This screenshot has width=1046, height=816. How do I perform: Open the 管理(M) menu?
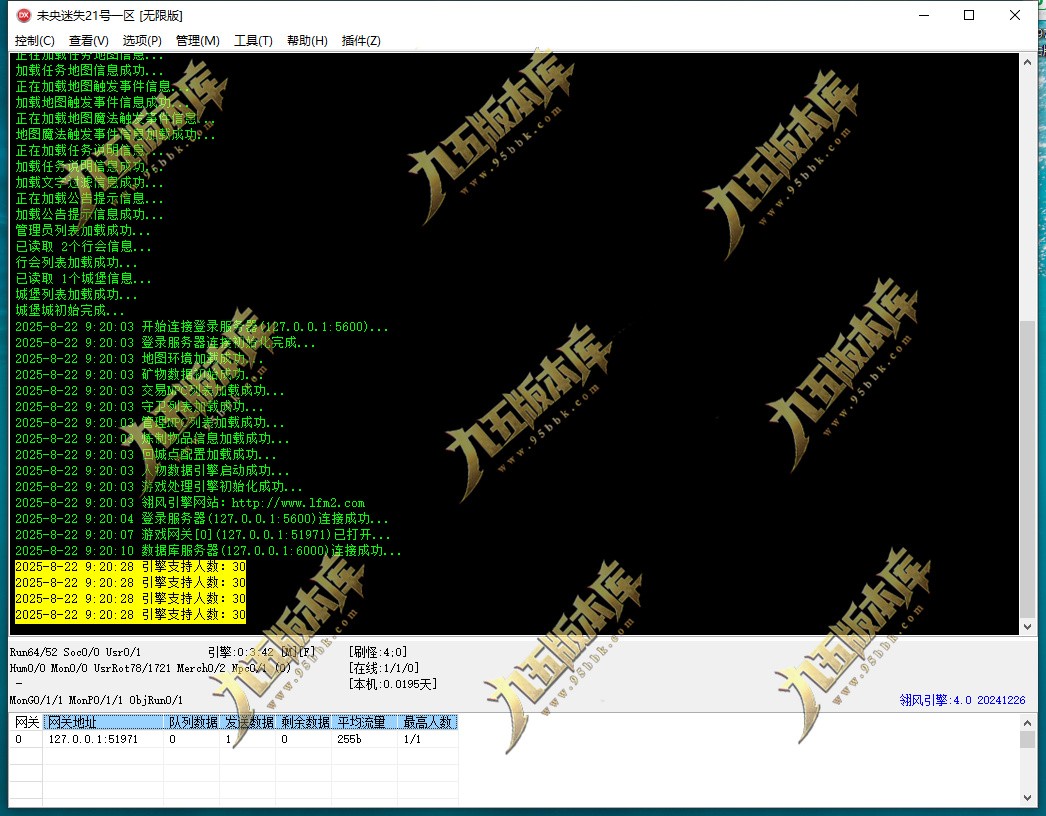(x=197, y=41)
